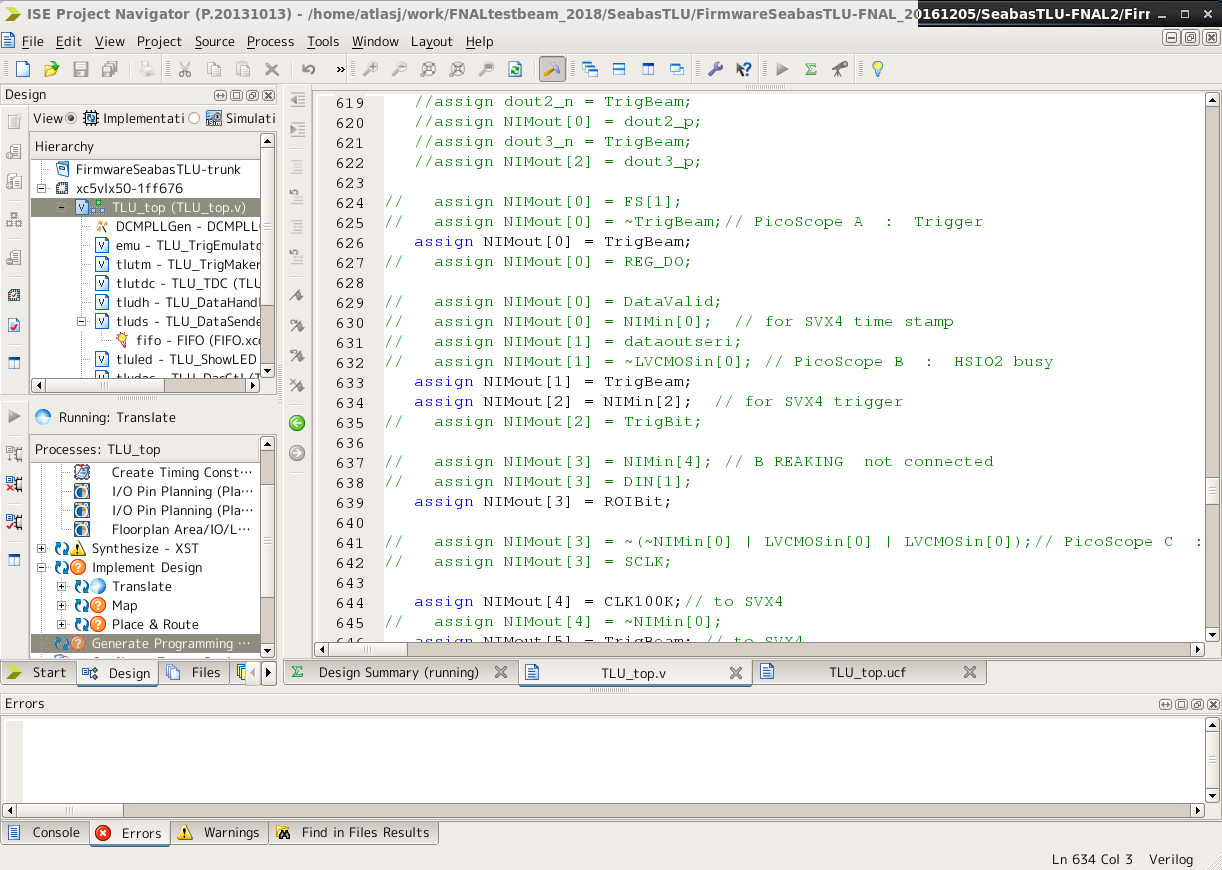Toggle the highlighted hammer toolbar button
This screenshot has width=1222, height=870.
click(550, 69)
